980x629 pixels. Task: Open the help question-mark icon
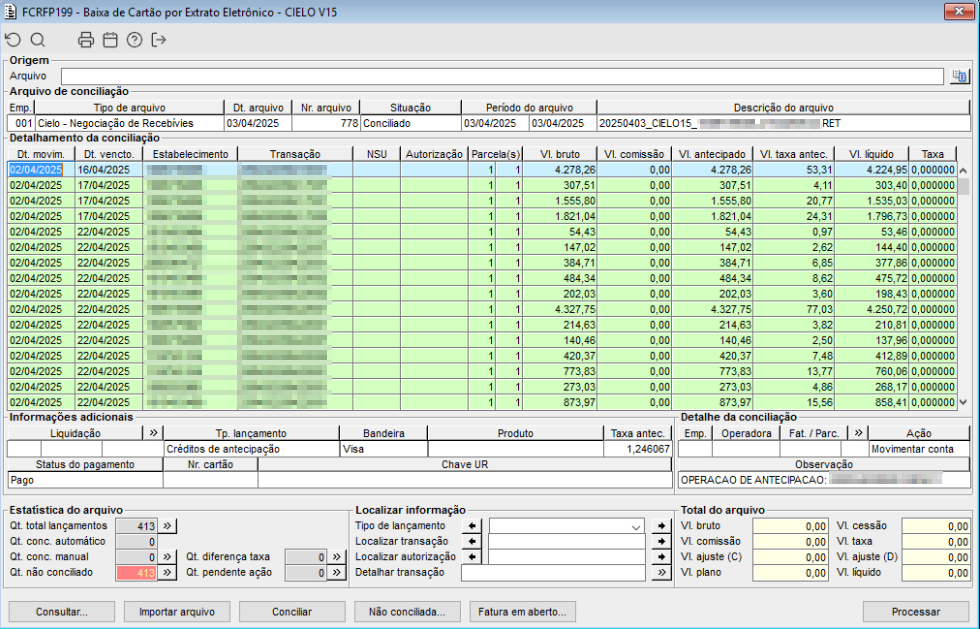[x=134, y=40]
